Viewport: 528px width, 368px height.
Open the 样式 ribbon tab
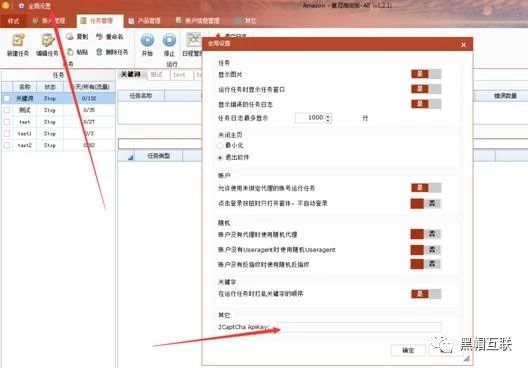click(x=13, y=21)
